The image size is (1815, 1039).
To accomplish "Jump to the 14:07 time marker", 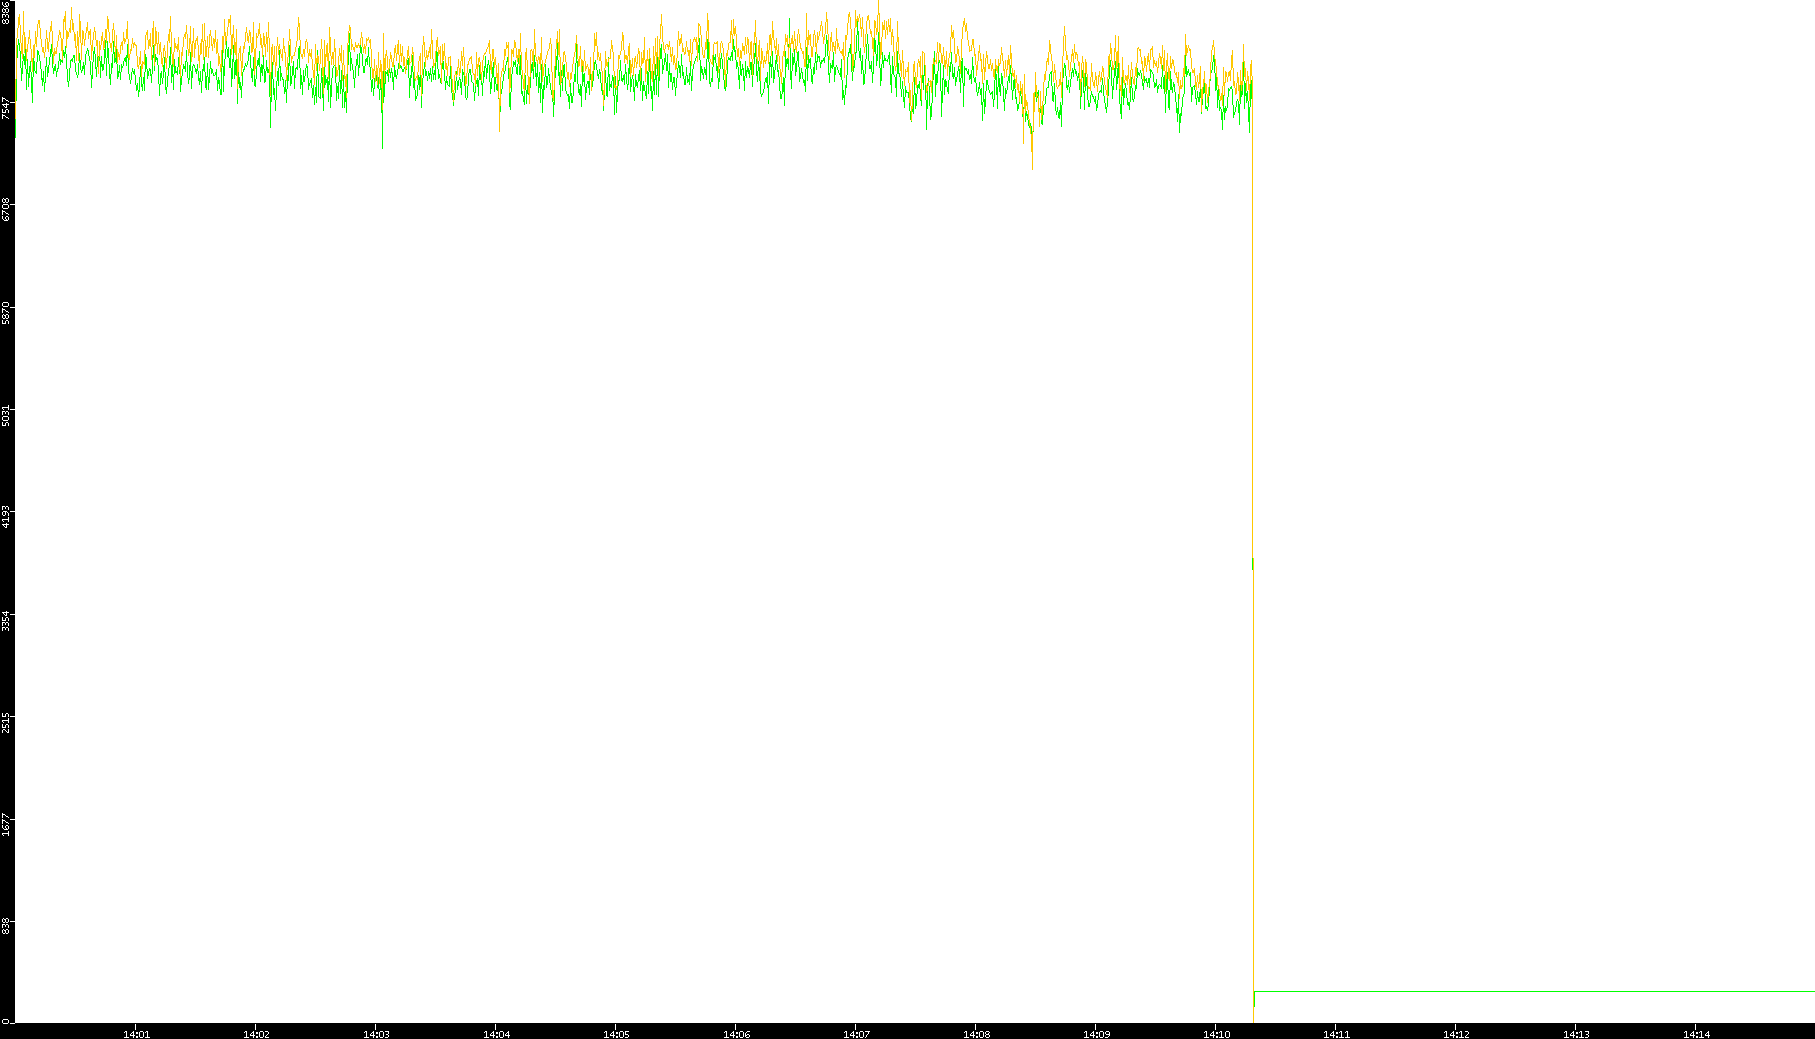I will (856, 1034).
